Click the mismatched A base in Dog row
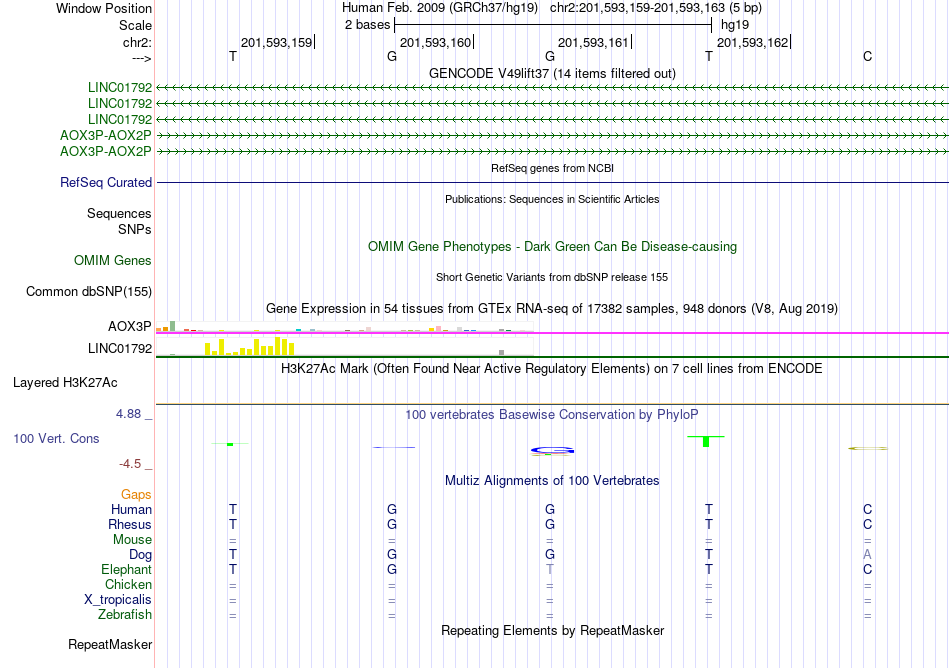950x668 pixels. [868, 555]
